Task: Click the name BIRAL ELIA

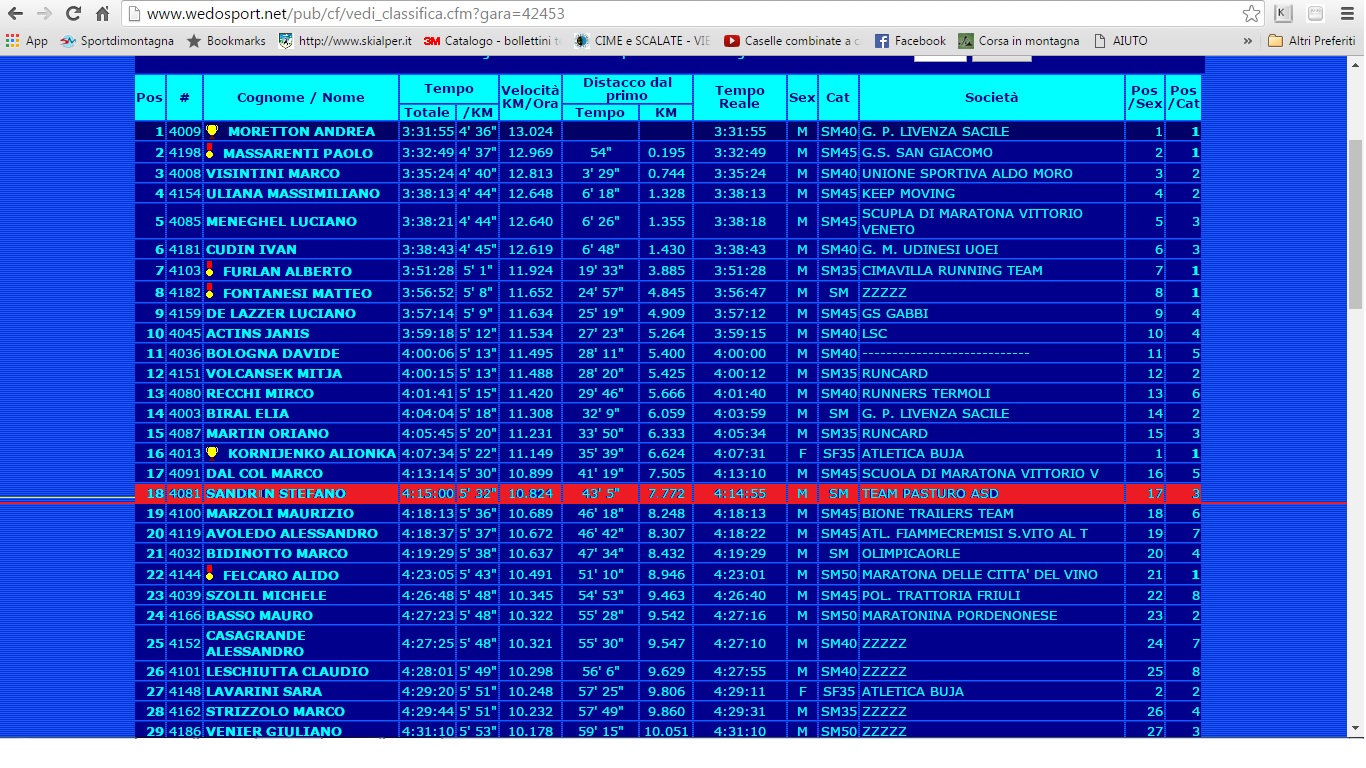Action: (248, 413)
